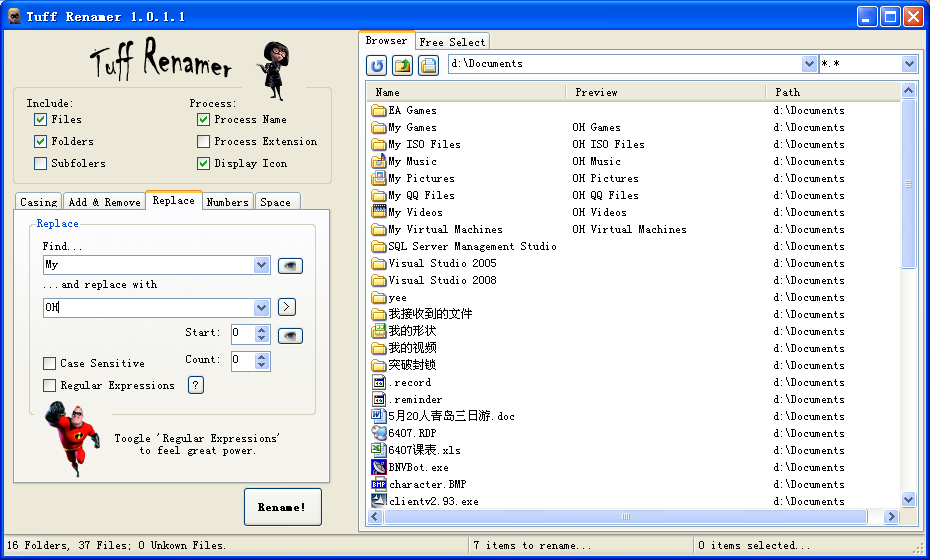Viewport: 930px width, 560px height.
Task: Click the third browser toolbar icon left of the path box
Action: [x=429, y=66]
